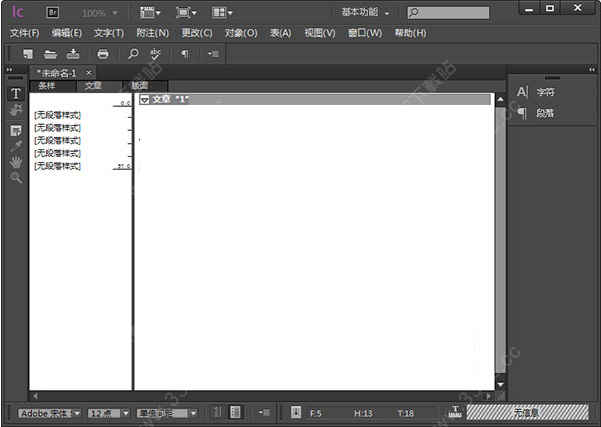Screen dimensions: 601x427
Task: Close the 未命名-1 document tab
Action: (x=88, y=73)
